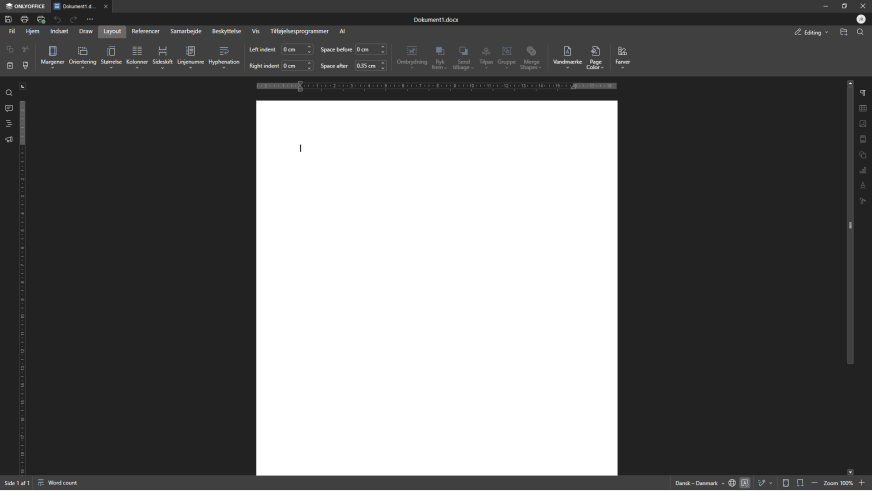872x491 pixels.
Task: Toggle spell checking in status bar
Action: pos(745,483)
